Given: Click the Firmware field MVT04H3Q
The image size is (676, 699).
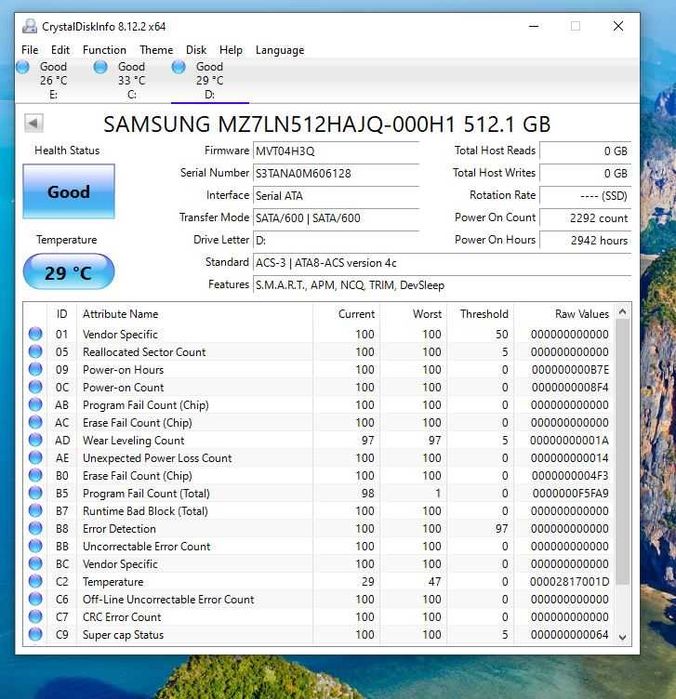Looking at the screenshot, I should 336,151.
